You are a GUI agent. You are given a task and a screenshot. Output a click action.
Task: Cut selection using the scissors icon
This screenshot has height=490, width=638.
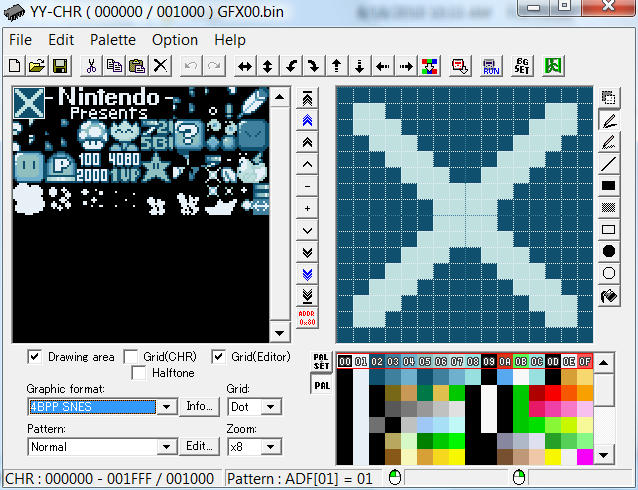click(x=91, y=66)
